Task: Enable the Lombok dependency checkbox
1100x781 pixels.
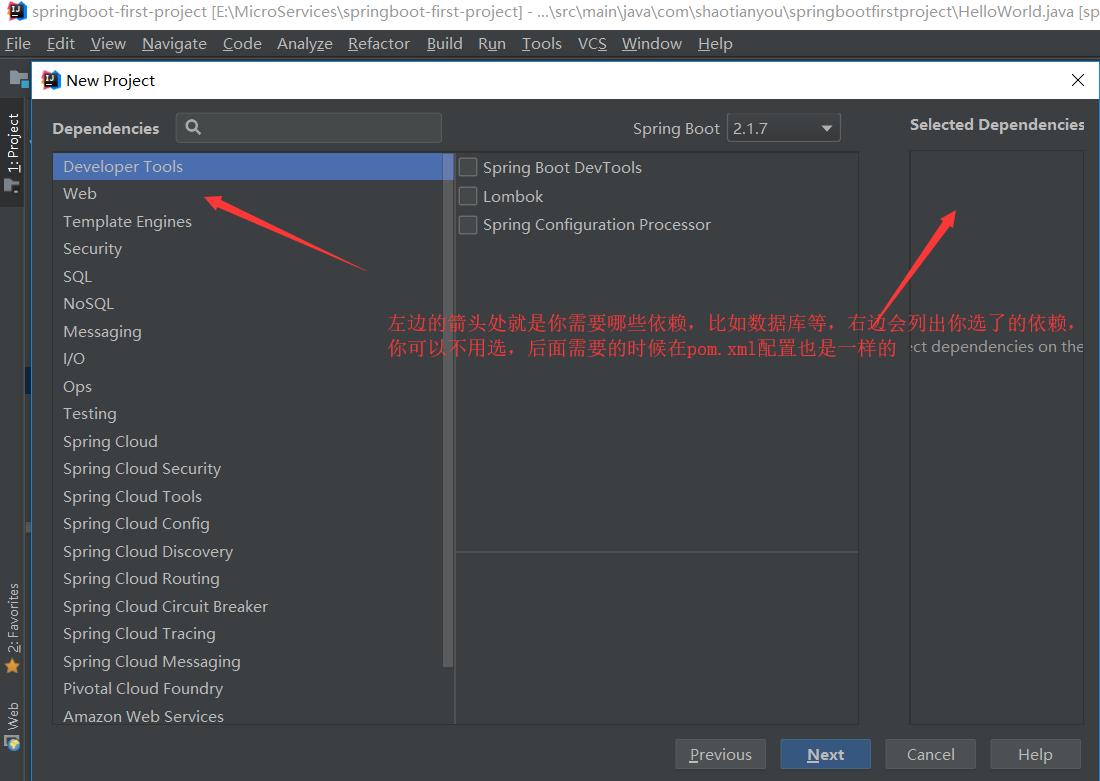Action: 468,196
